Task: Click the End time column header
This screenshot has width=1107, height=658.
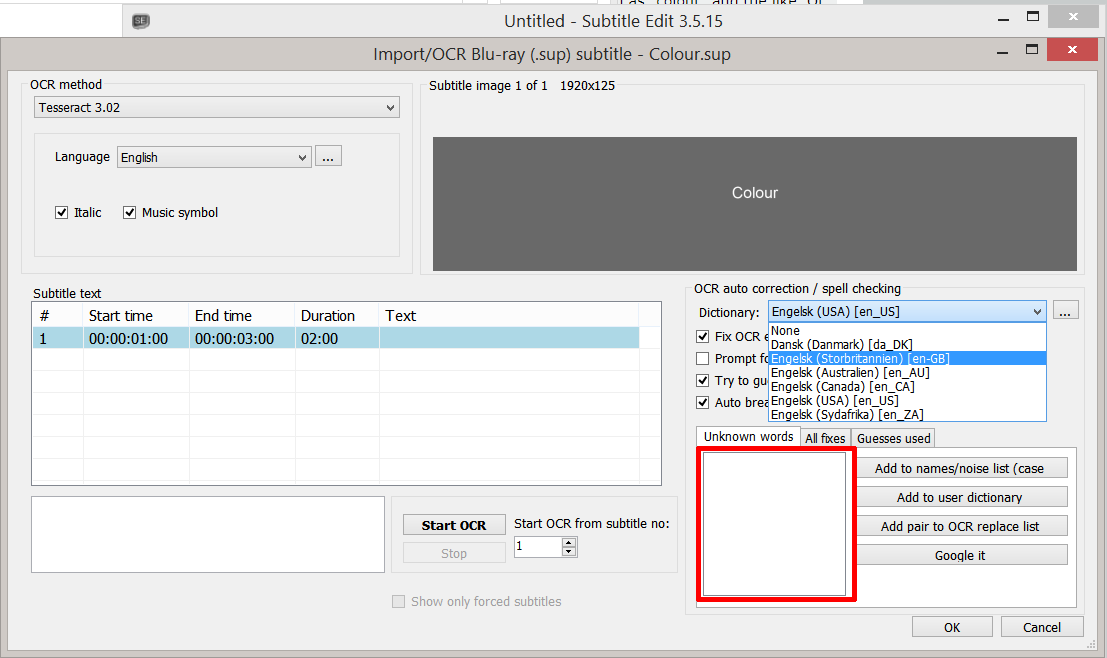Action: click(241, 316)
